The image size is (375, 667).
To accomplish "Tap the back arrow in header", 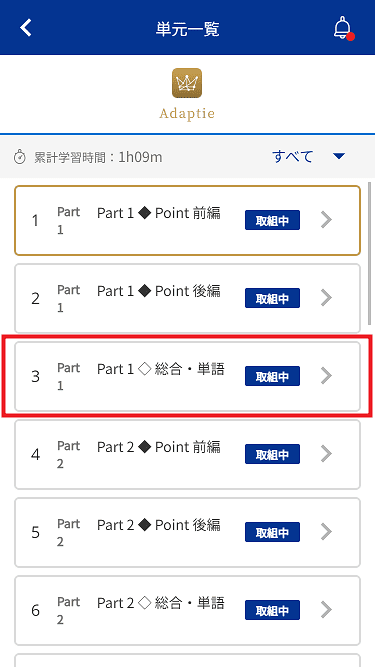I will click(x=26, y=28).
